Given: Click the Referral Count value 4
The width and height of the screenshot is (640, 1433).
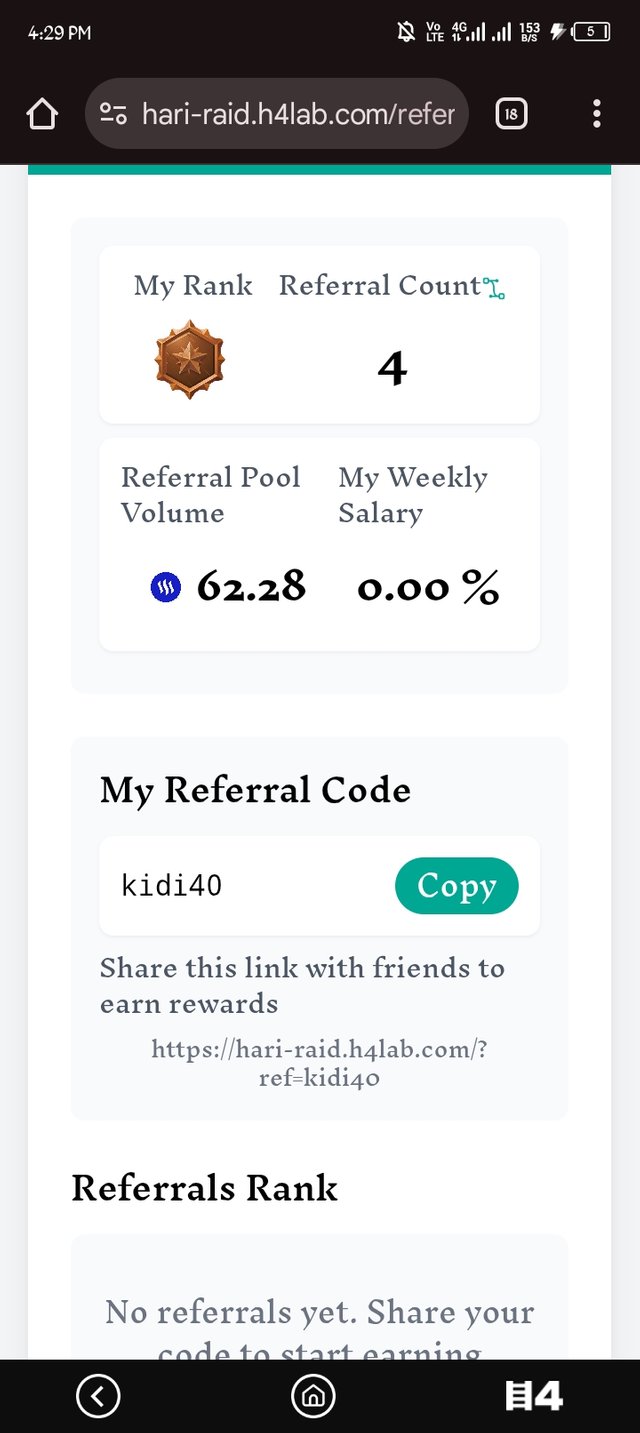Looking at the screenshot, I should pos(392,369).
